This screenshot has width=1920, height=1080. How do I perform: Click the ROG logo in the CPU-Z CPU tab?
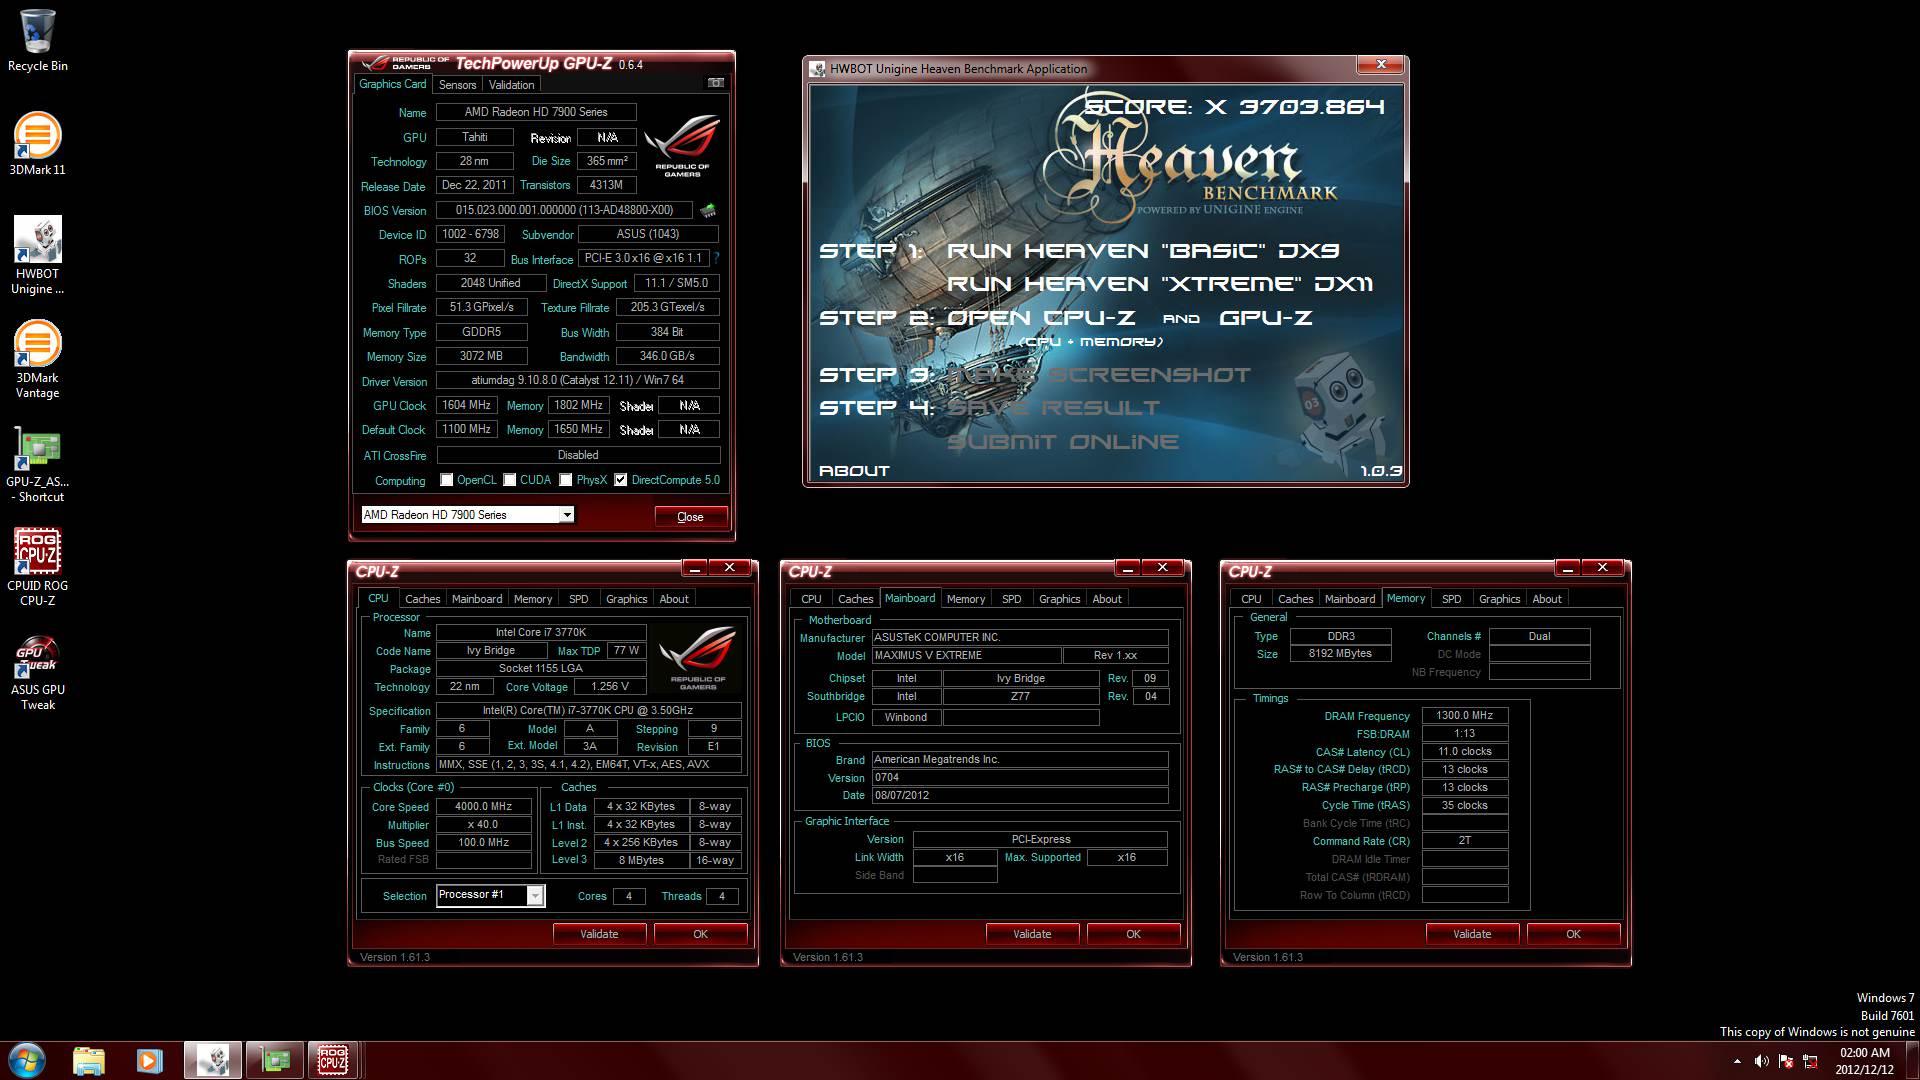point(697,657)
